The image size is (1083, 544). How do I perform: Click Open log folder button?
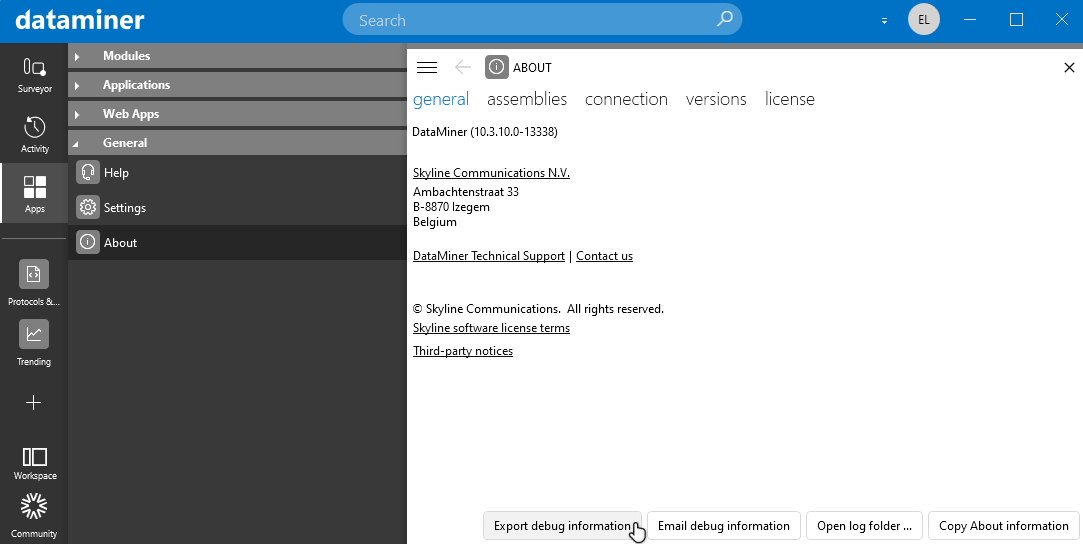[x=865, y=525]
